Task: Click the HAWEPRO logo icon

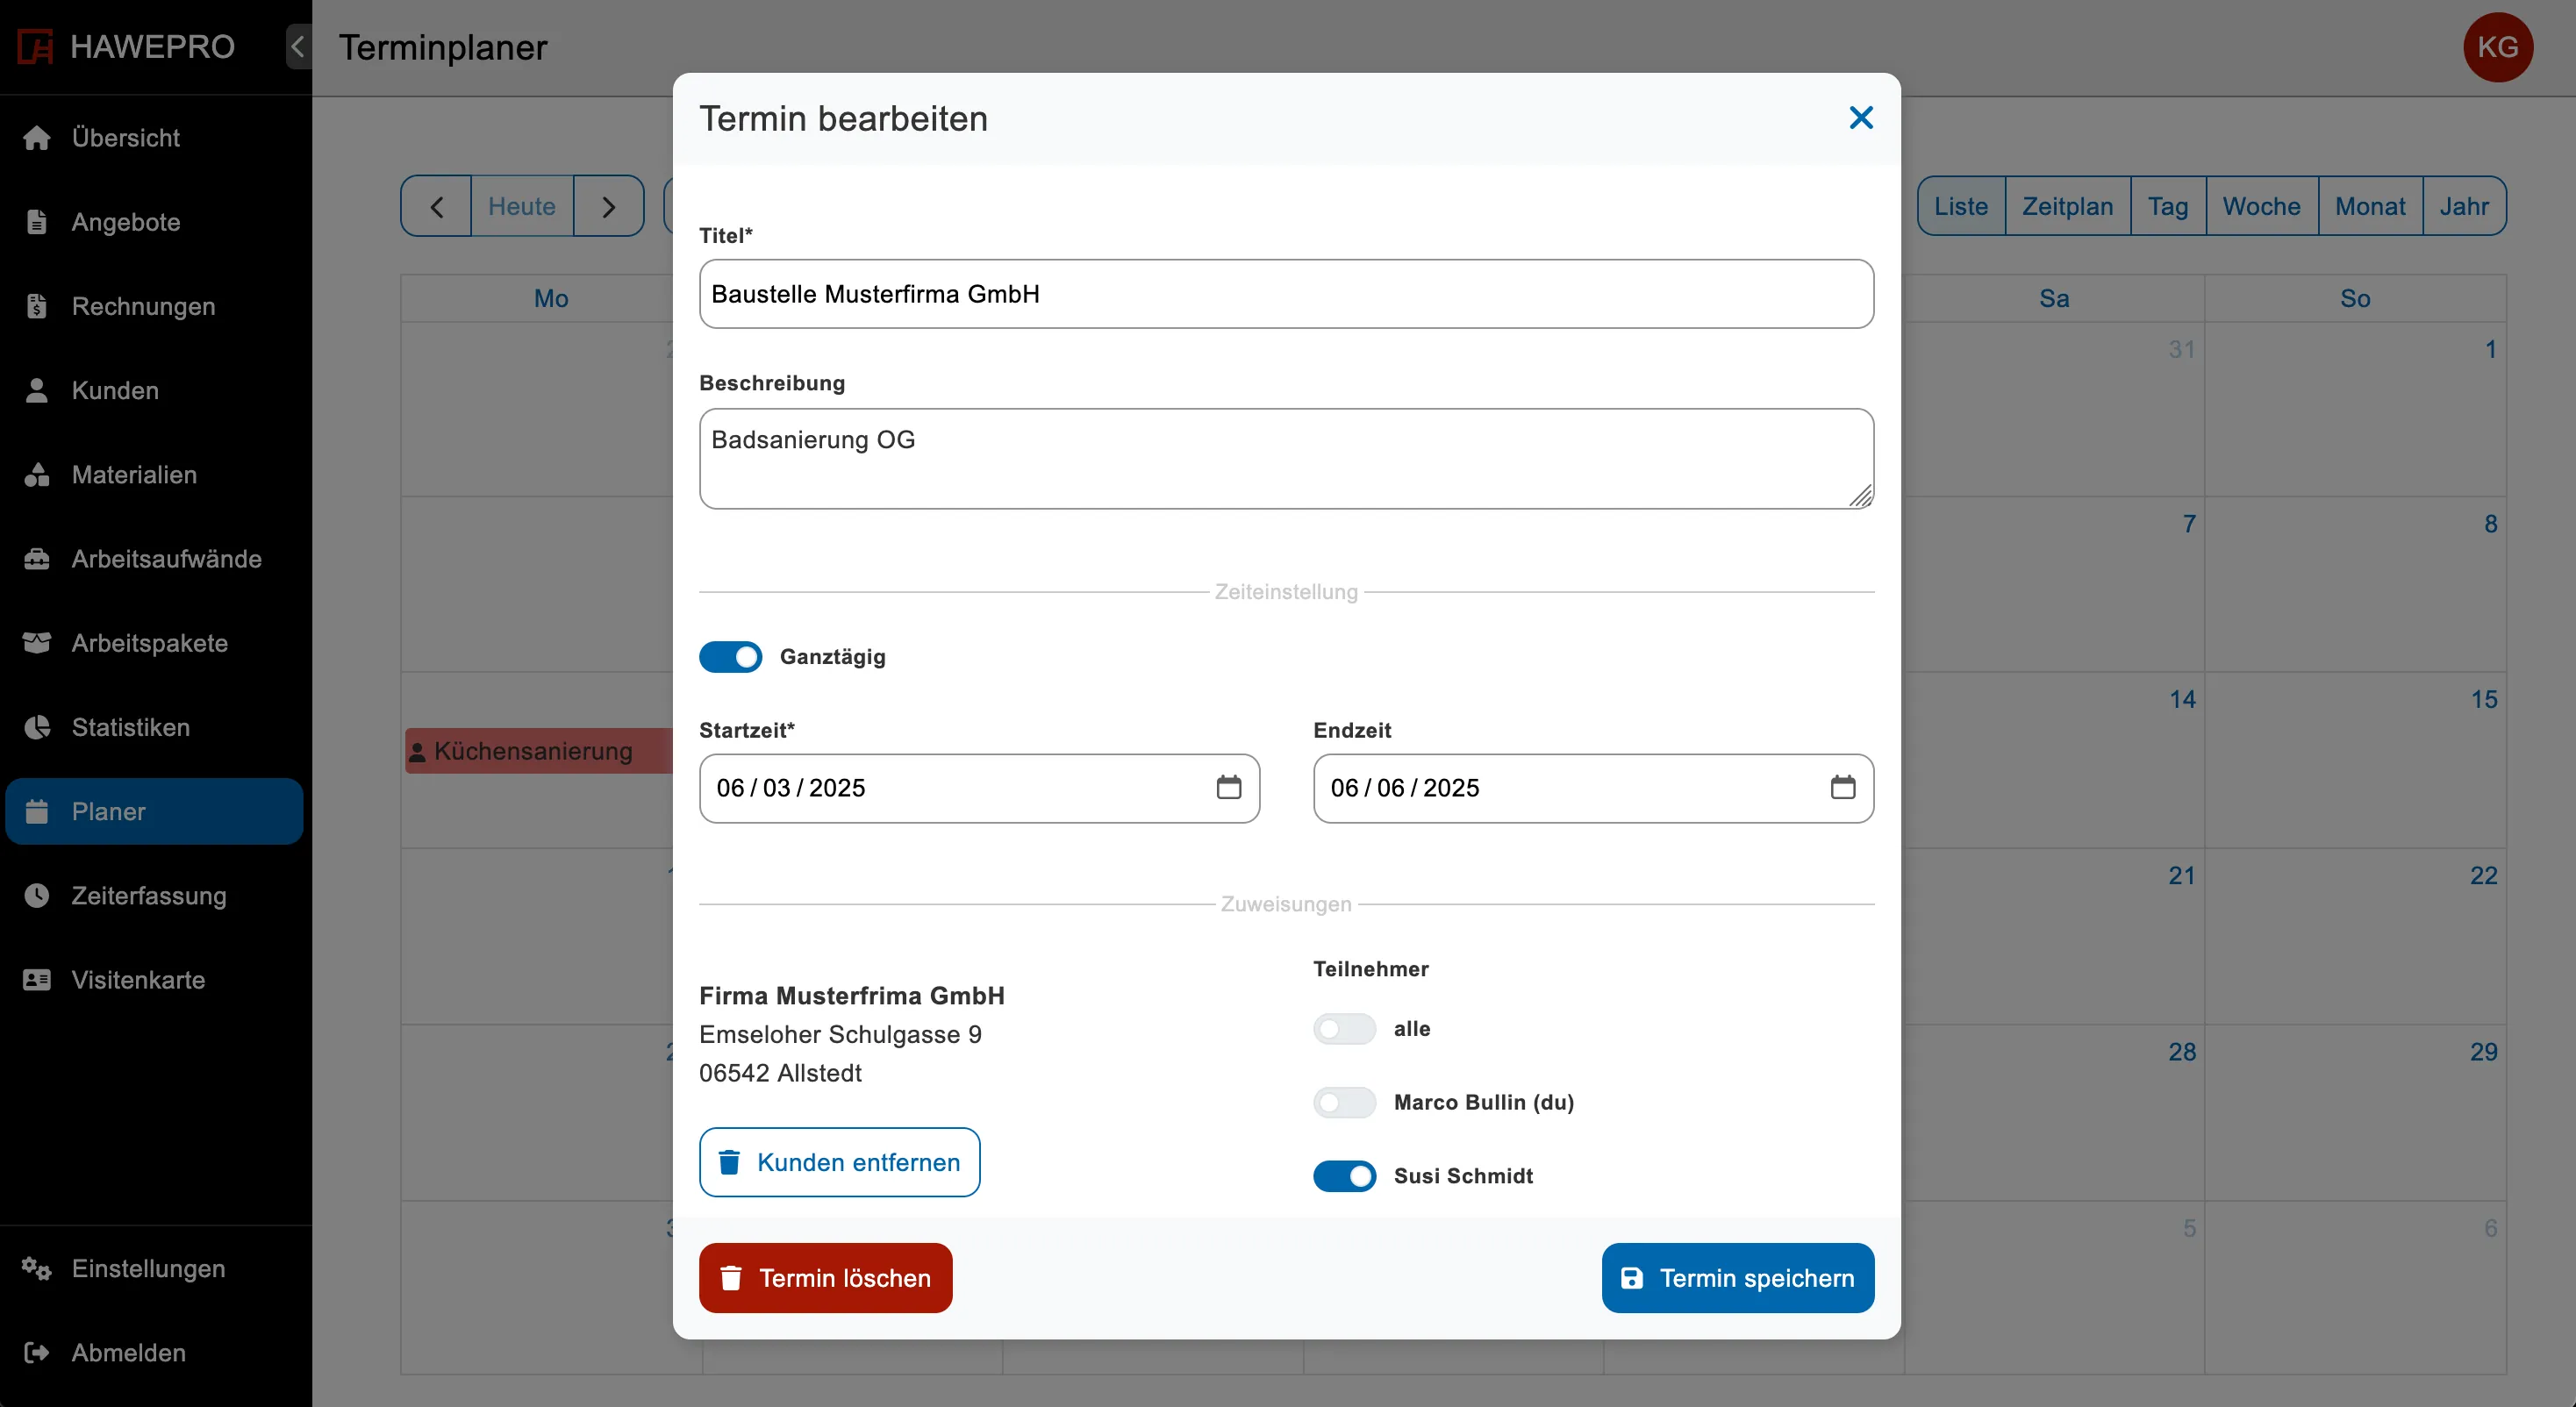Action: click(x=36, y=47)
